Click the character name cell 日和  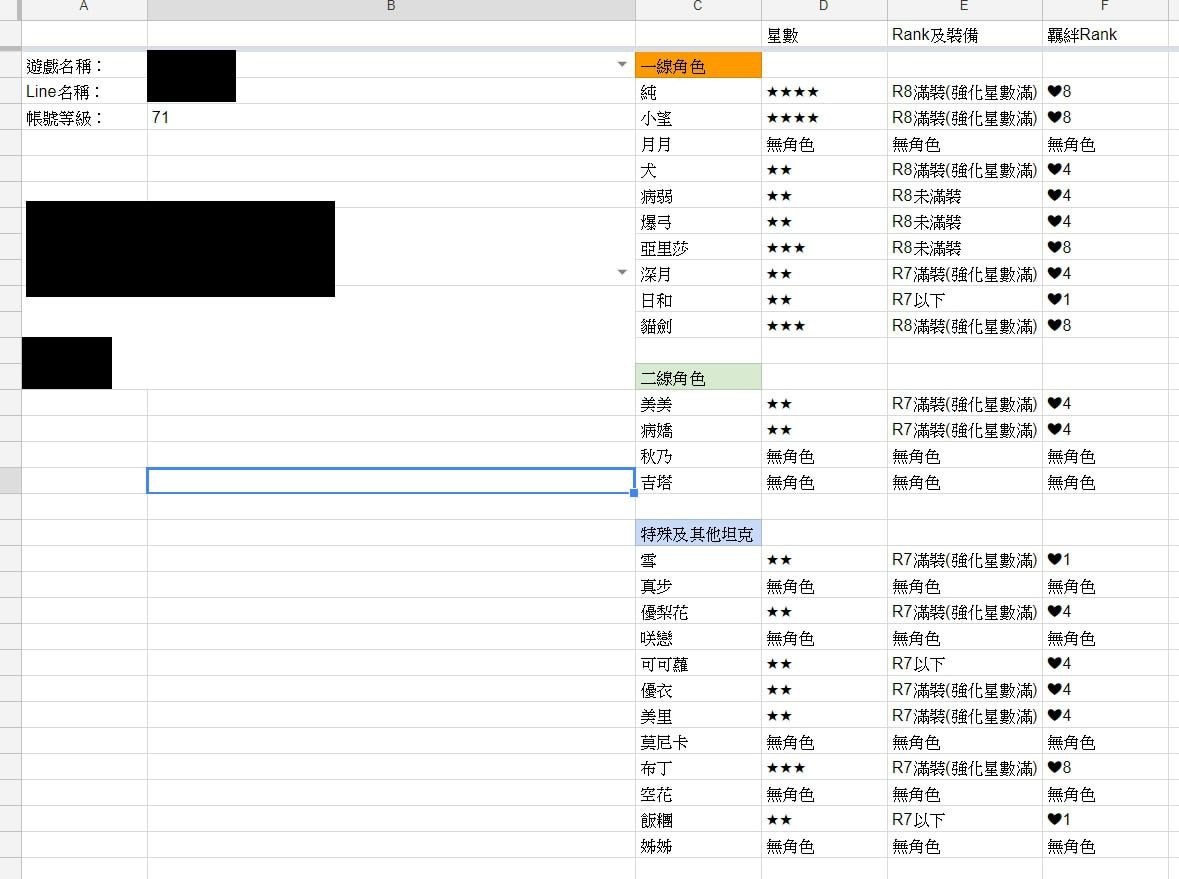pos(699,300)
